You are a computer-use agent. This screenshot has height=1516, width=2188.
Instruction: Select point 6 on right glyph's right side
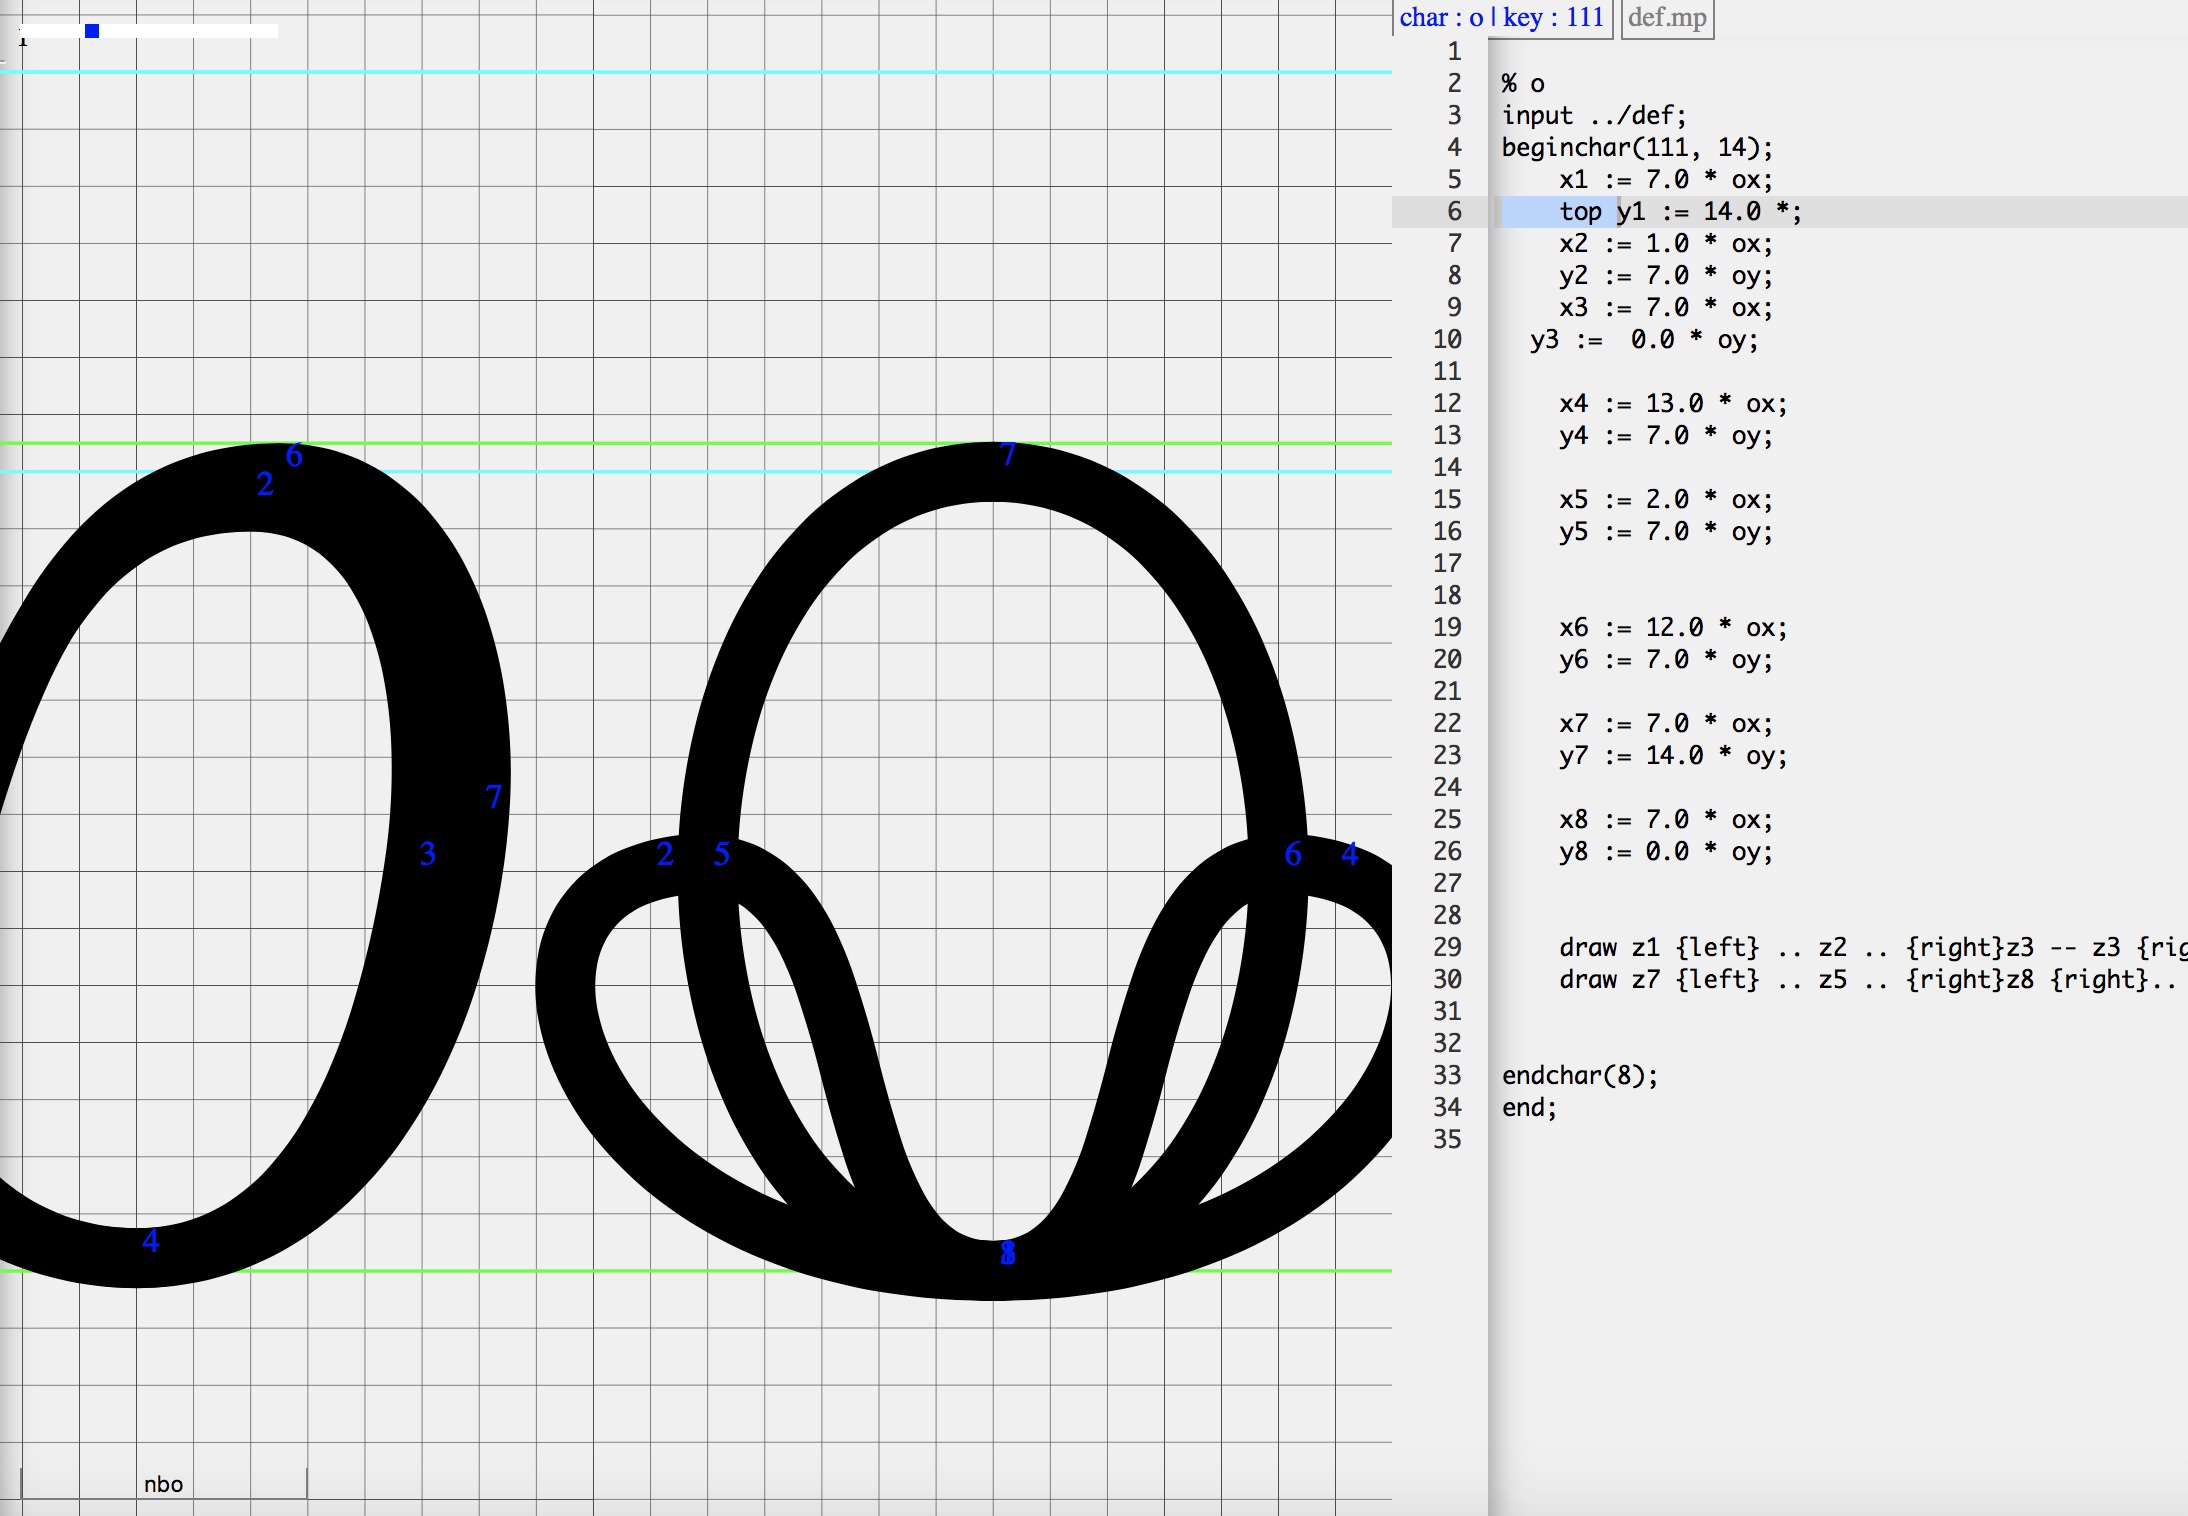[x=1293, y=854]
